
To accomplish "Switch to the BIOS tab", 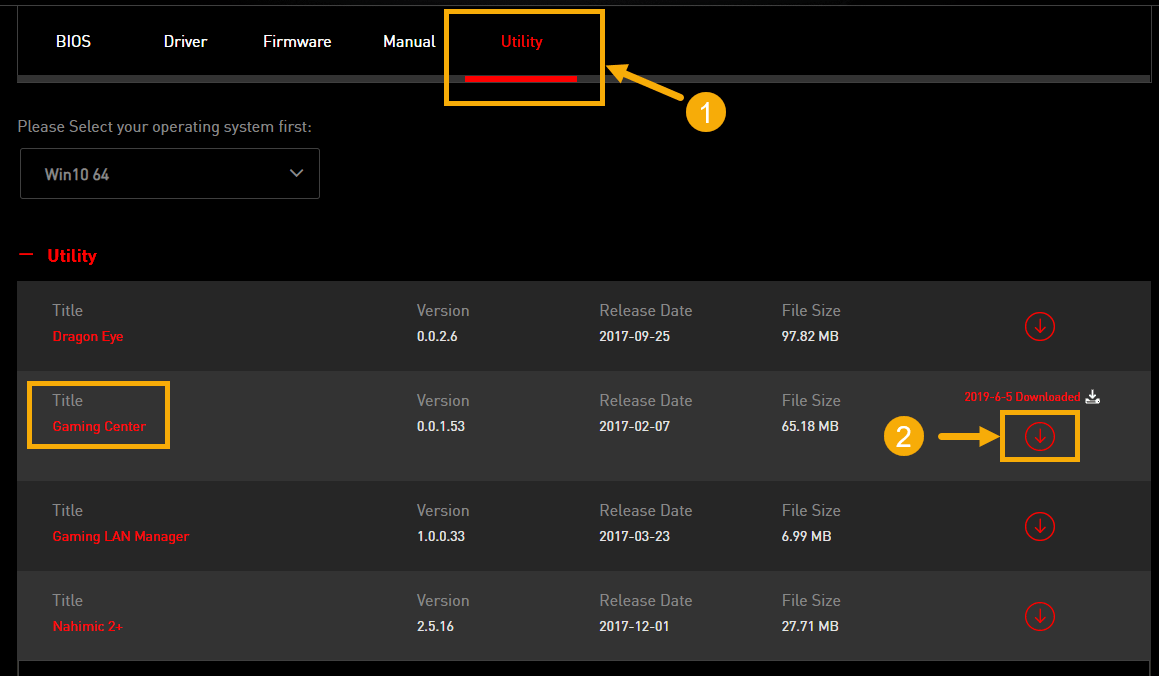I will [73, 41].
